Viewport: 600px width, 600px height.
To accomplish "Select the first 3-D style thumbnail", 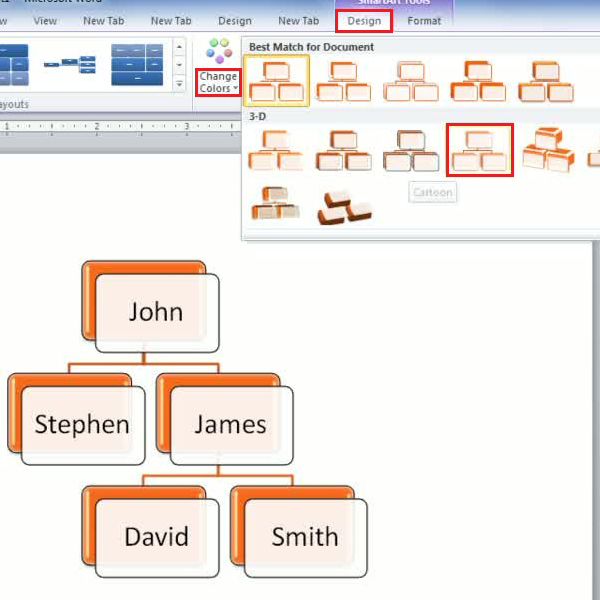I will (x=276, y=150).
